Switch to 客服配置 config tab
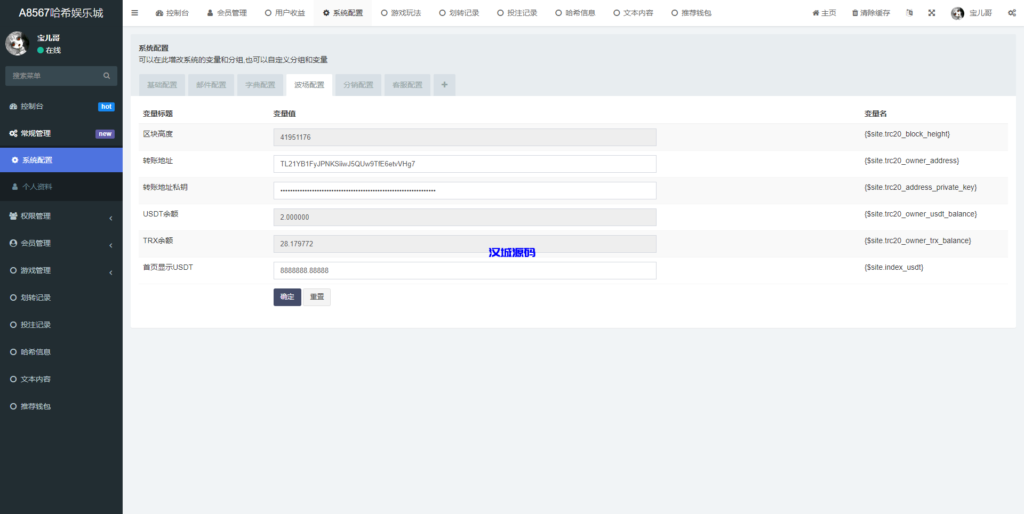 pos(407,85)
